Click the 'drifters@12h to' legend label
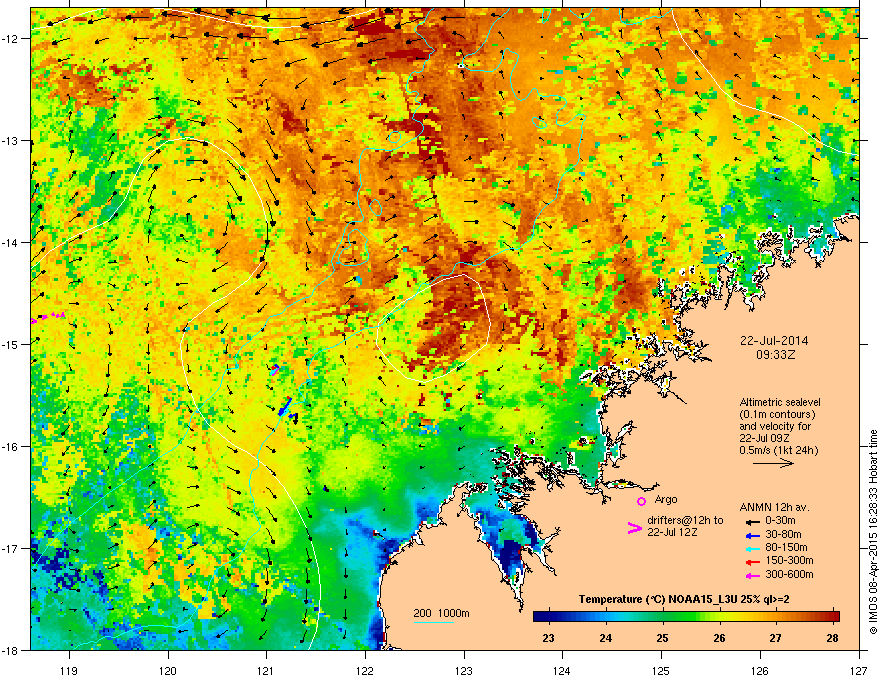Screen dimensions: 880x680 [685, 520]
